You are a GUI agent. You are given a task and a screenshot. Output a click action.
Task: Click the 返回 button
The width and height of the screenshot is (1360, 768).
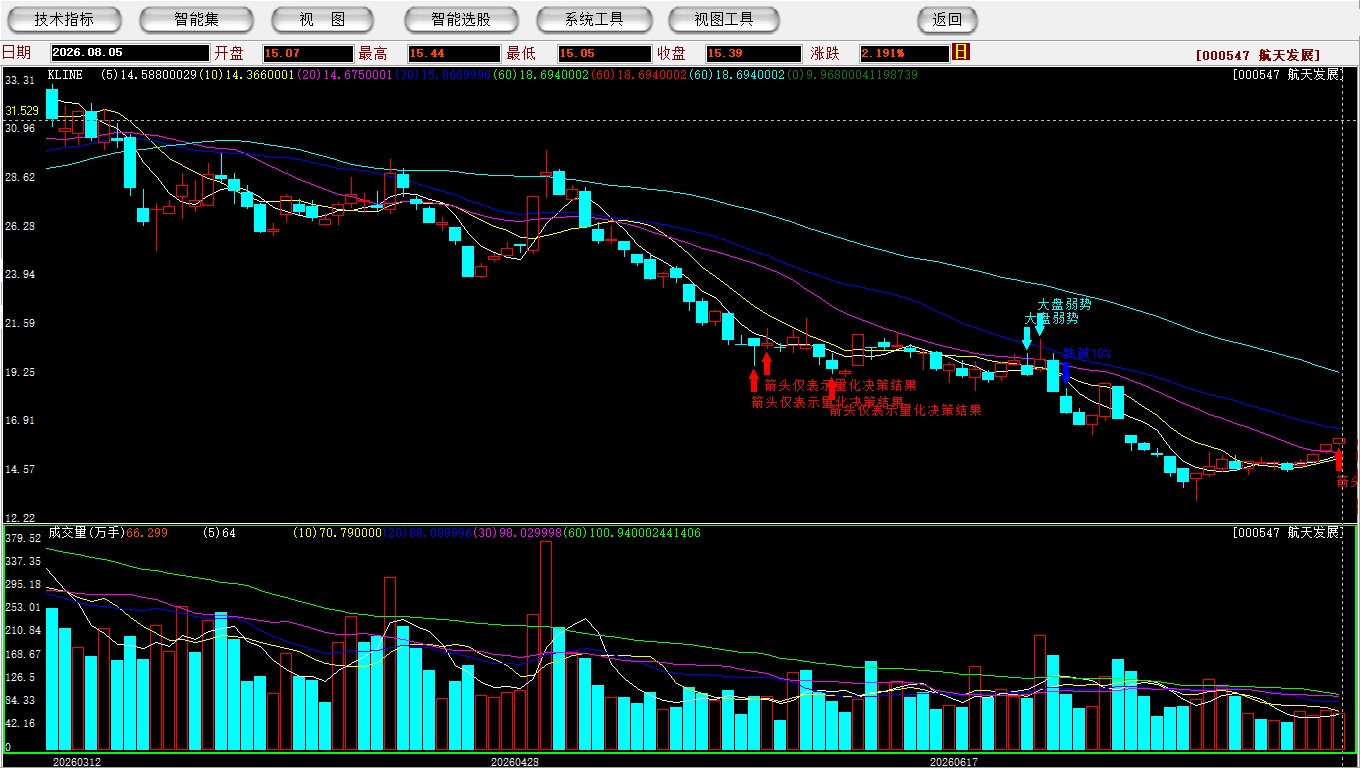tap(947, 19)
